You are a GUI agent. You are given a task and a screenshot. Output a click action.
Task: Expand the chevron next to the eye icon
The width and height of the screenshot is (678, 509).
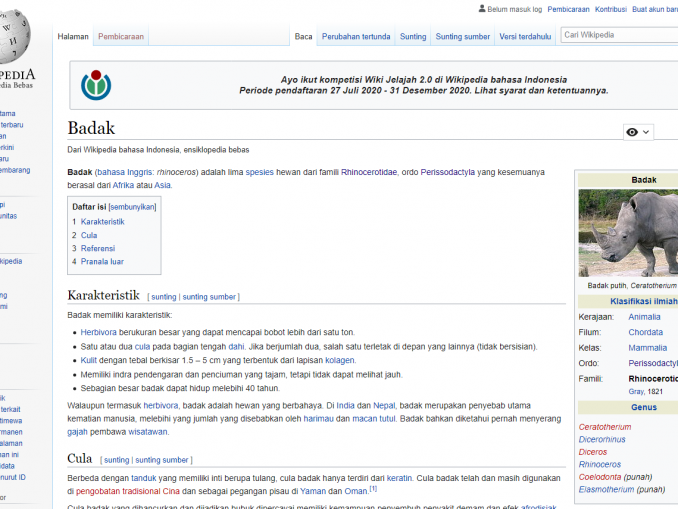646,132
